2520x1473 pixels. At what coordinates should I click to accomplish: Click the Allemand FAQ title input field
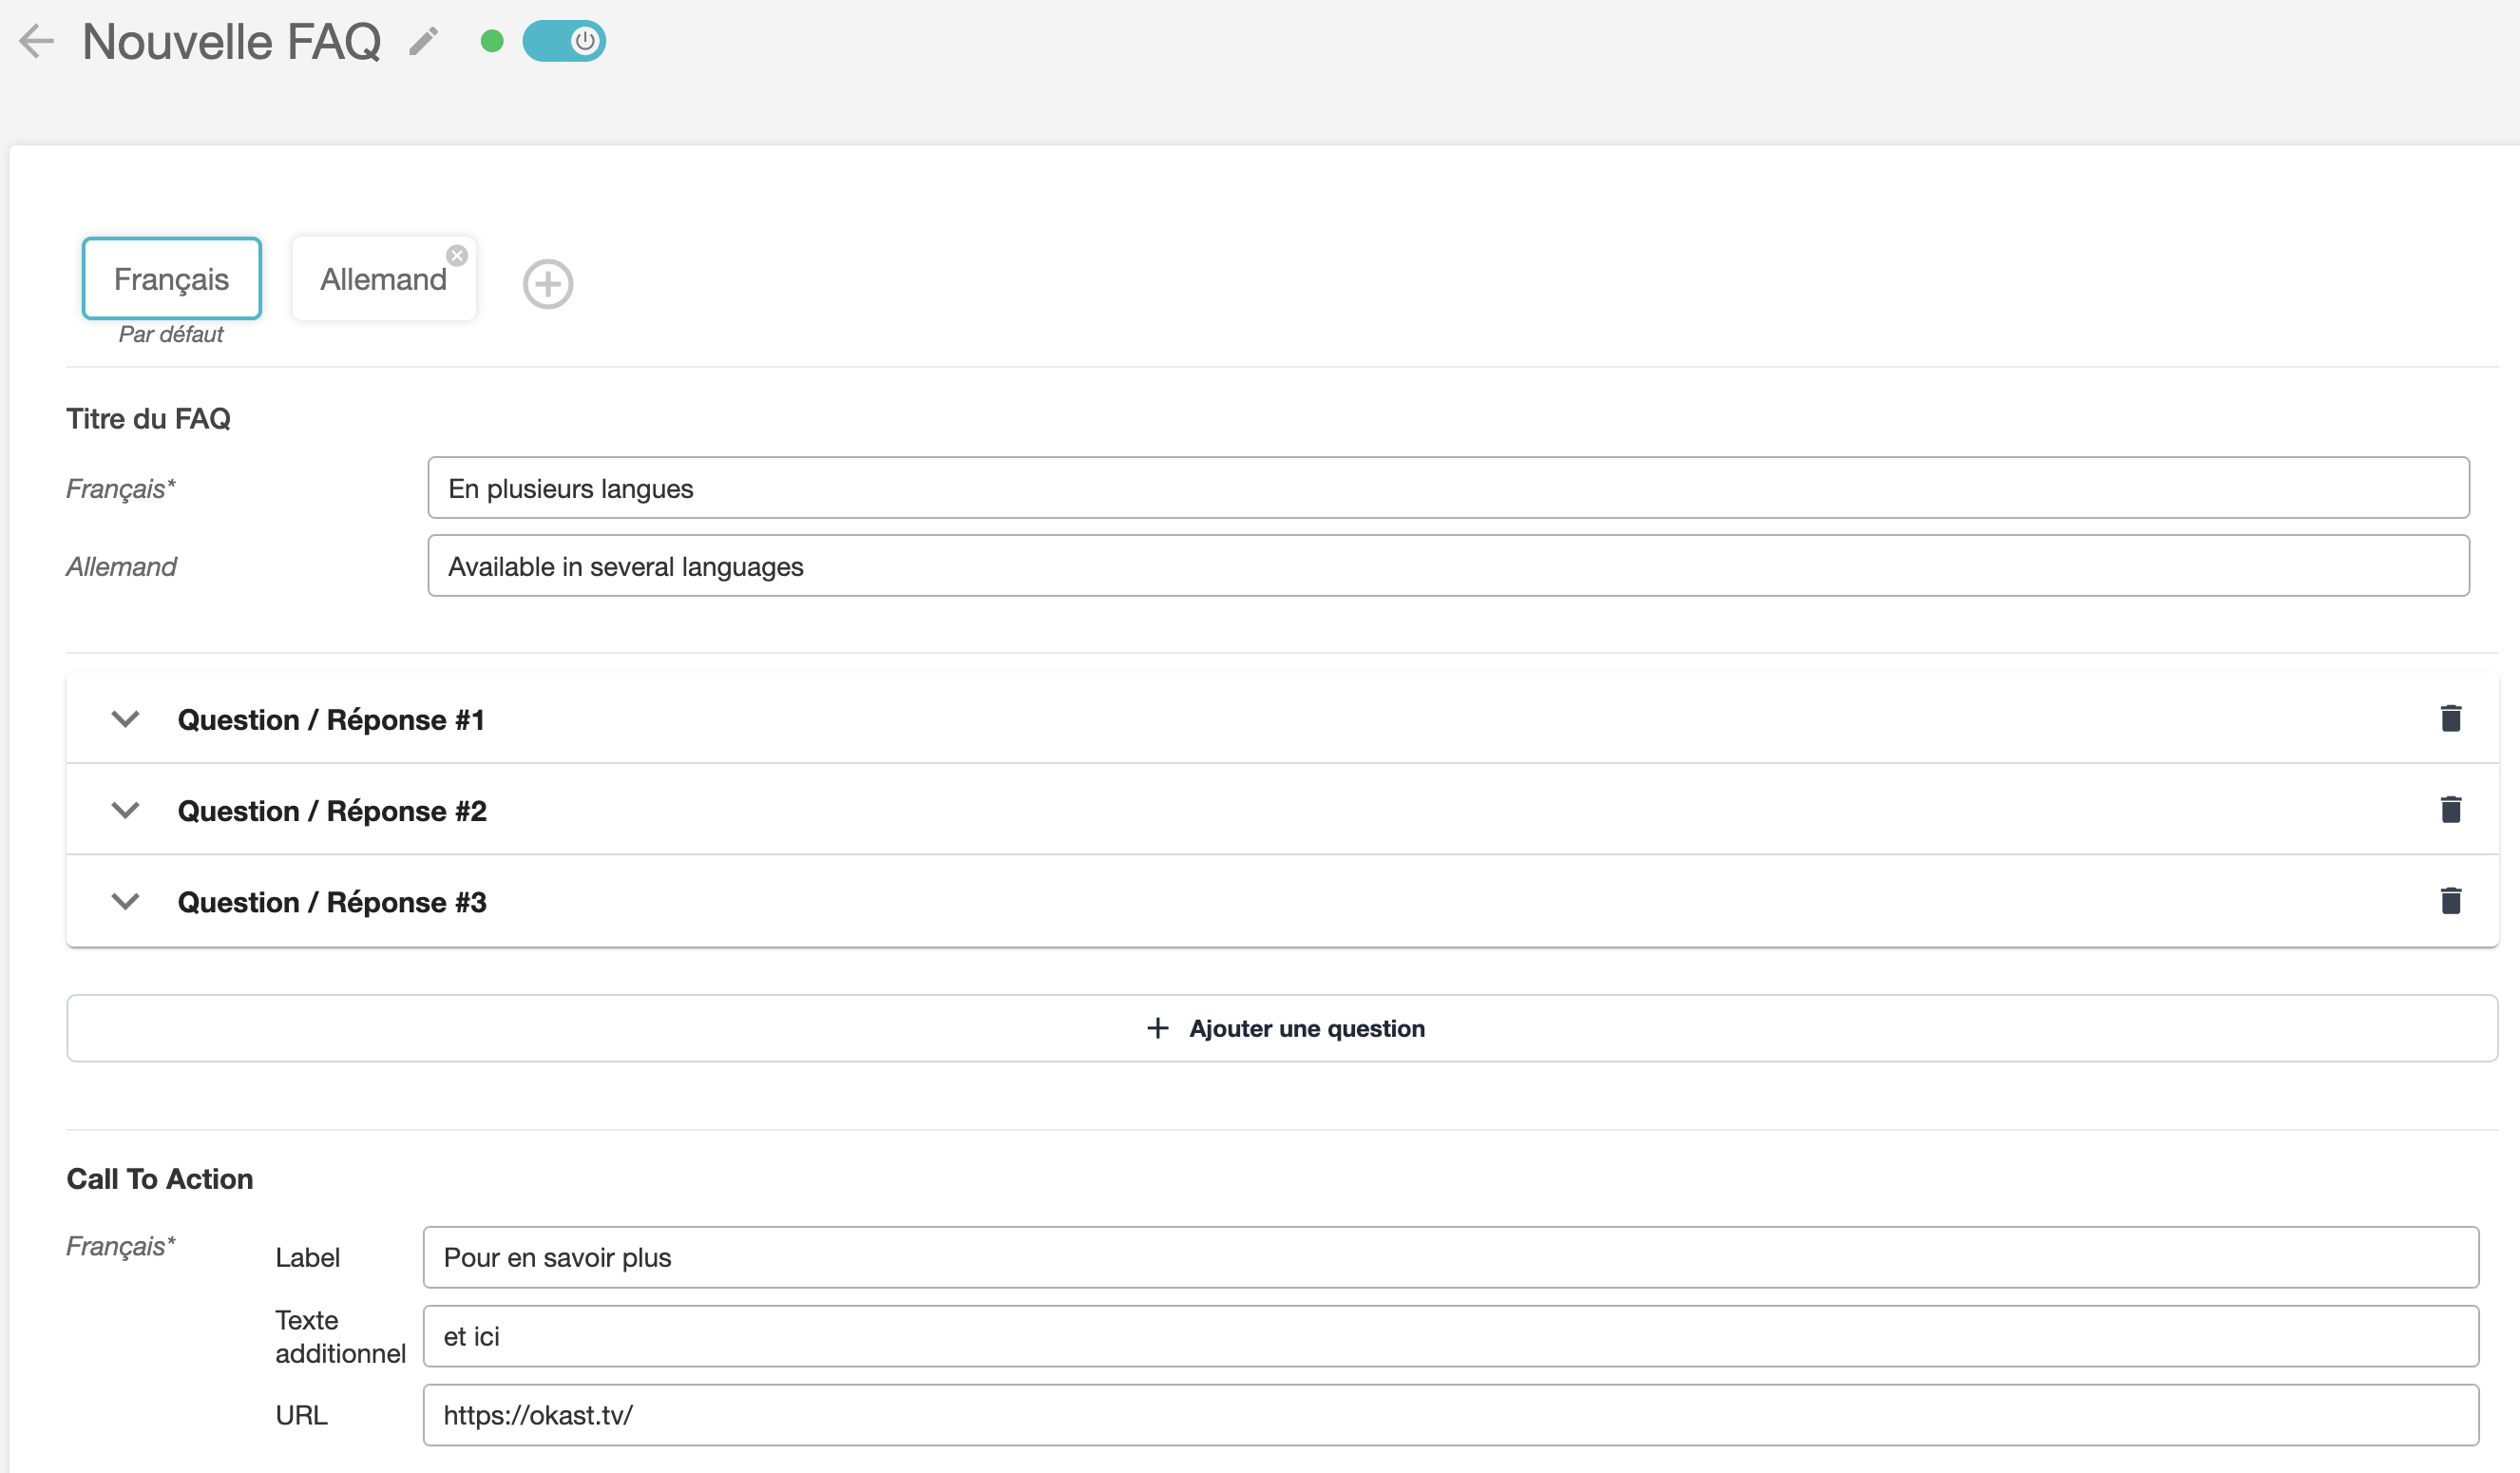(x=1448, y=566)
